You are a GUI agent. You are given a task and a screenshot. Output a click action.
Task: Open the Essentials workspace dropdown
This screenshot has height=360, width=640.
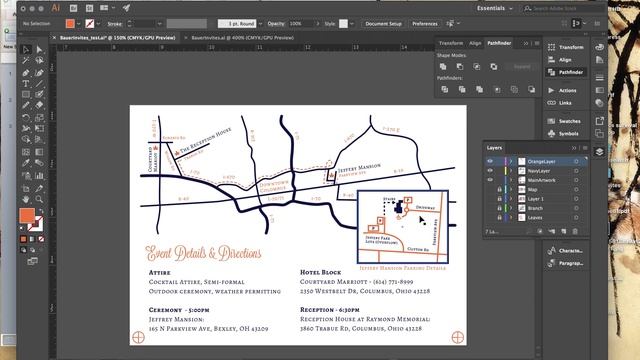[495, 8]
